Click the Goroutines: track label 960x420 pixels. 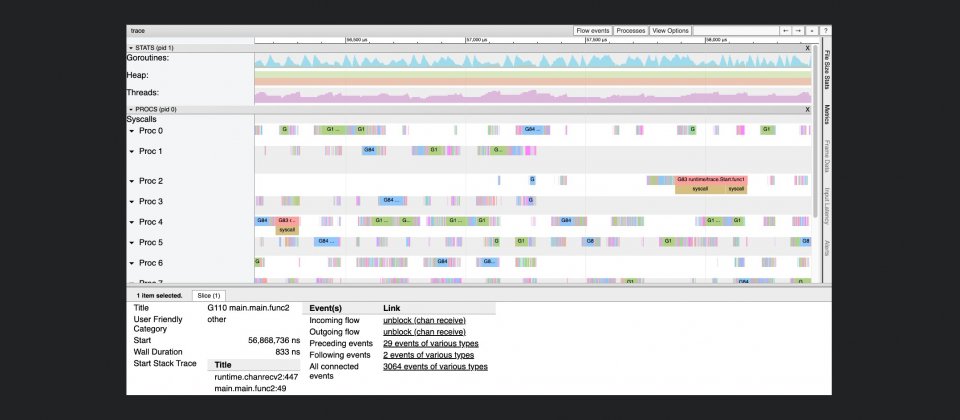coord(148,58)
